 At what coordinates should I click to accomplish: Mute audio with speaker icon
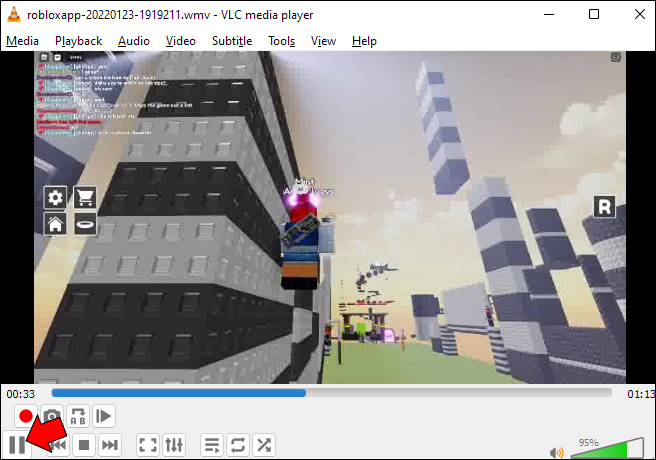coord(557,452)
